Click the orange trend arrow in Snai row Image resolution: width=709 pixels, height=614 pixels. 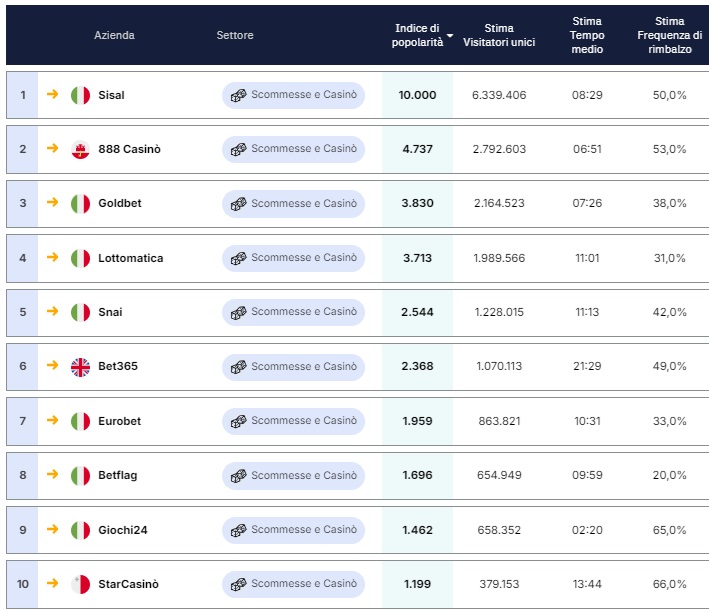[52, 311]
